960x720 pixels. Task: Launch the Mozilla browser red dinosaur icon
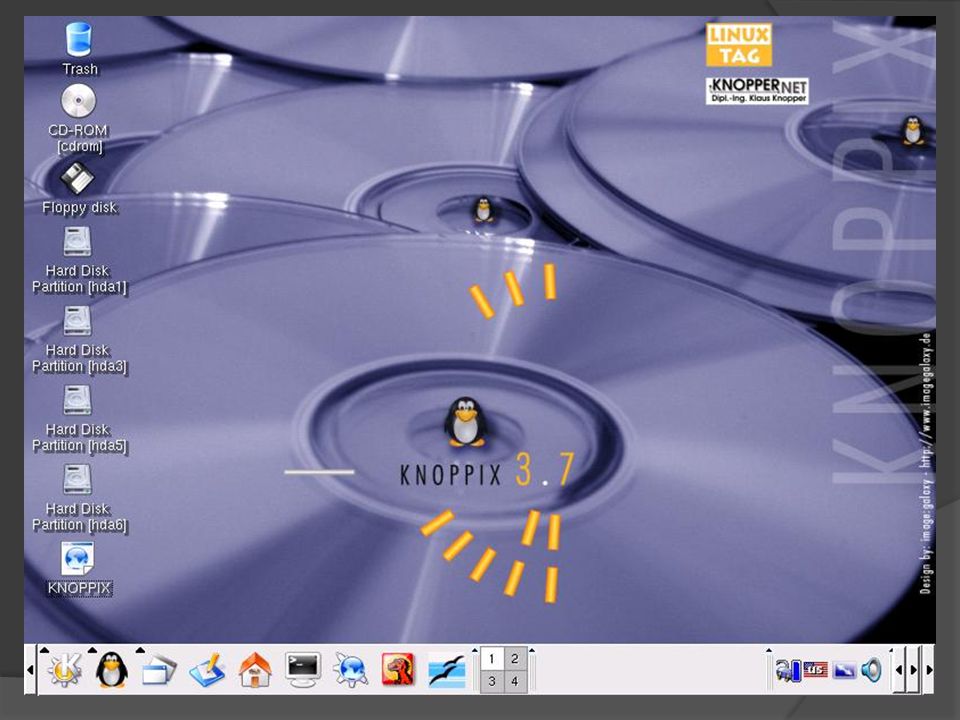point(398,670)
